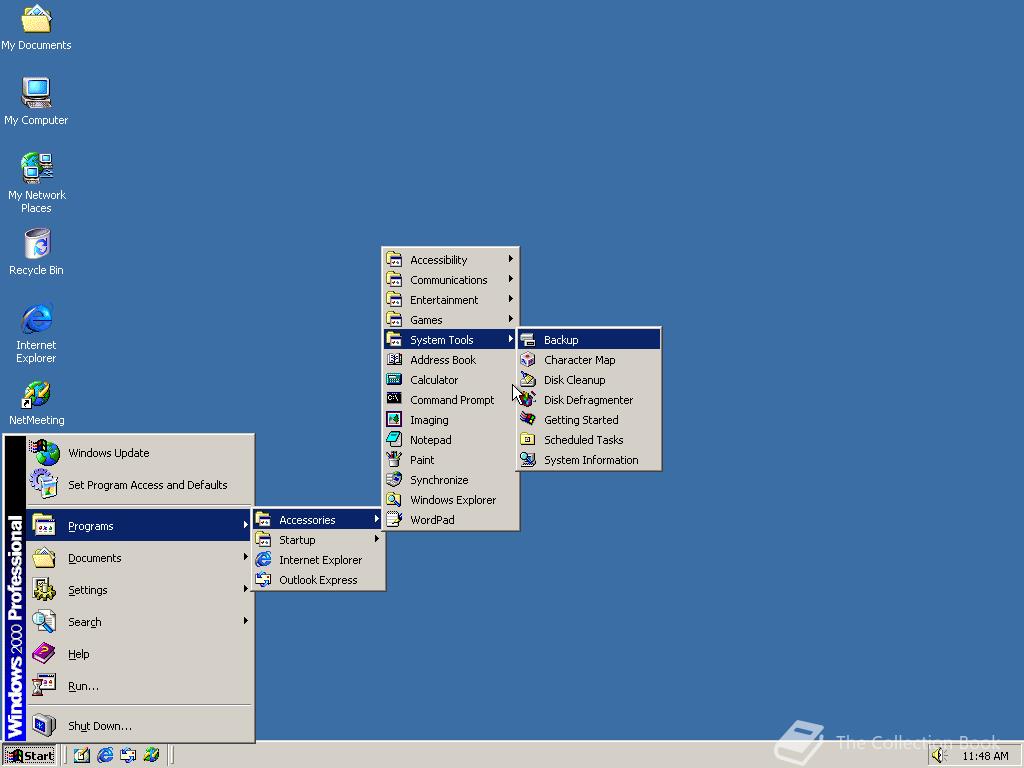Click the Character Map icon
Viewport: 1024px width, 768px height.
[x=528, y=360]
